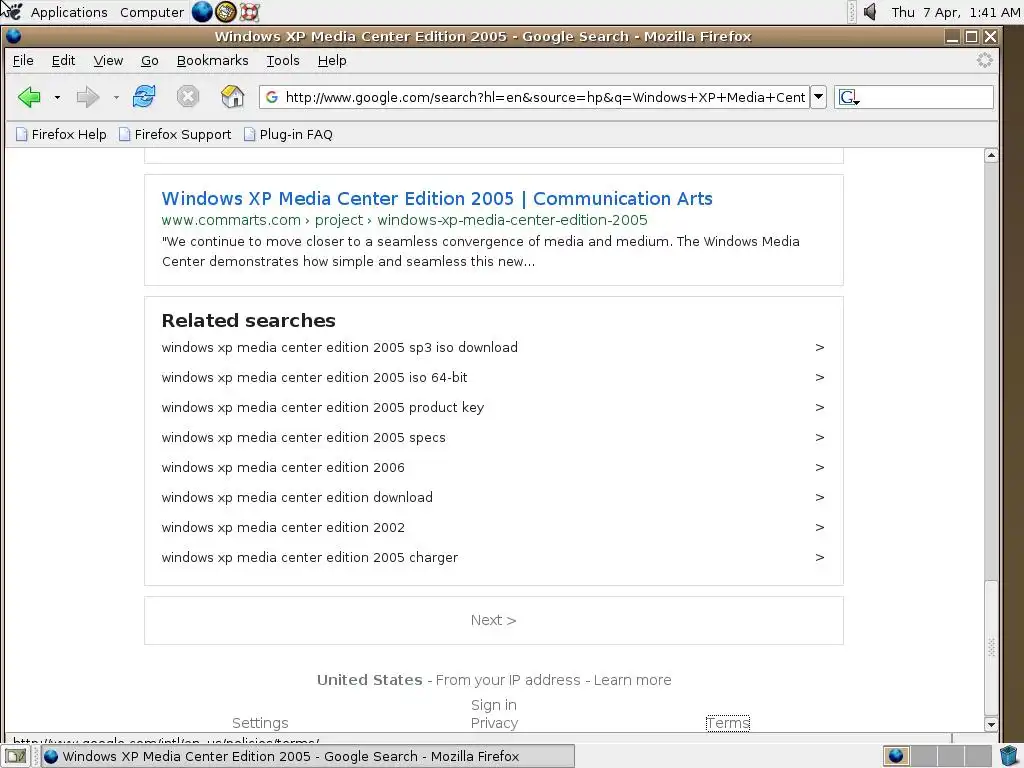Open the Back history dropdown arrow
This screenshot has width=1024, height=768.
[x=57, y=98]
